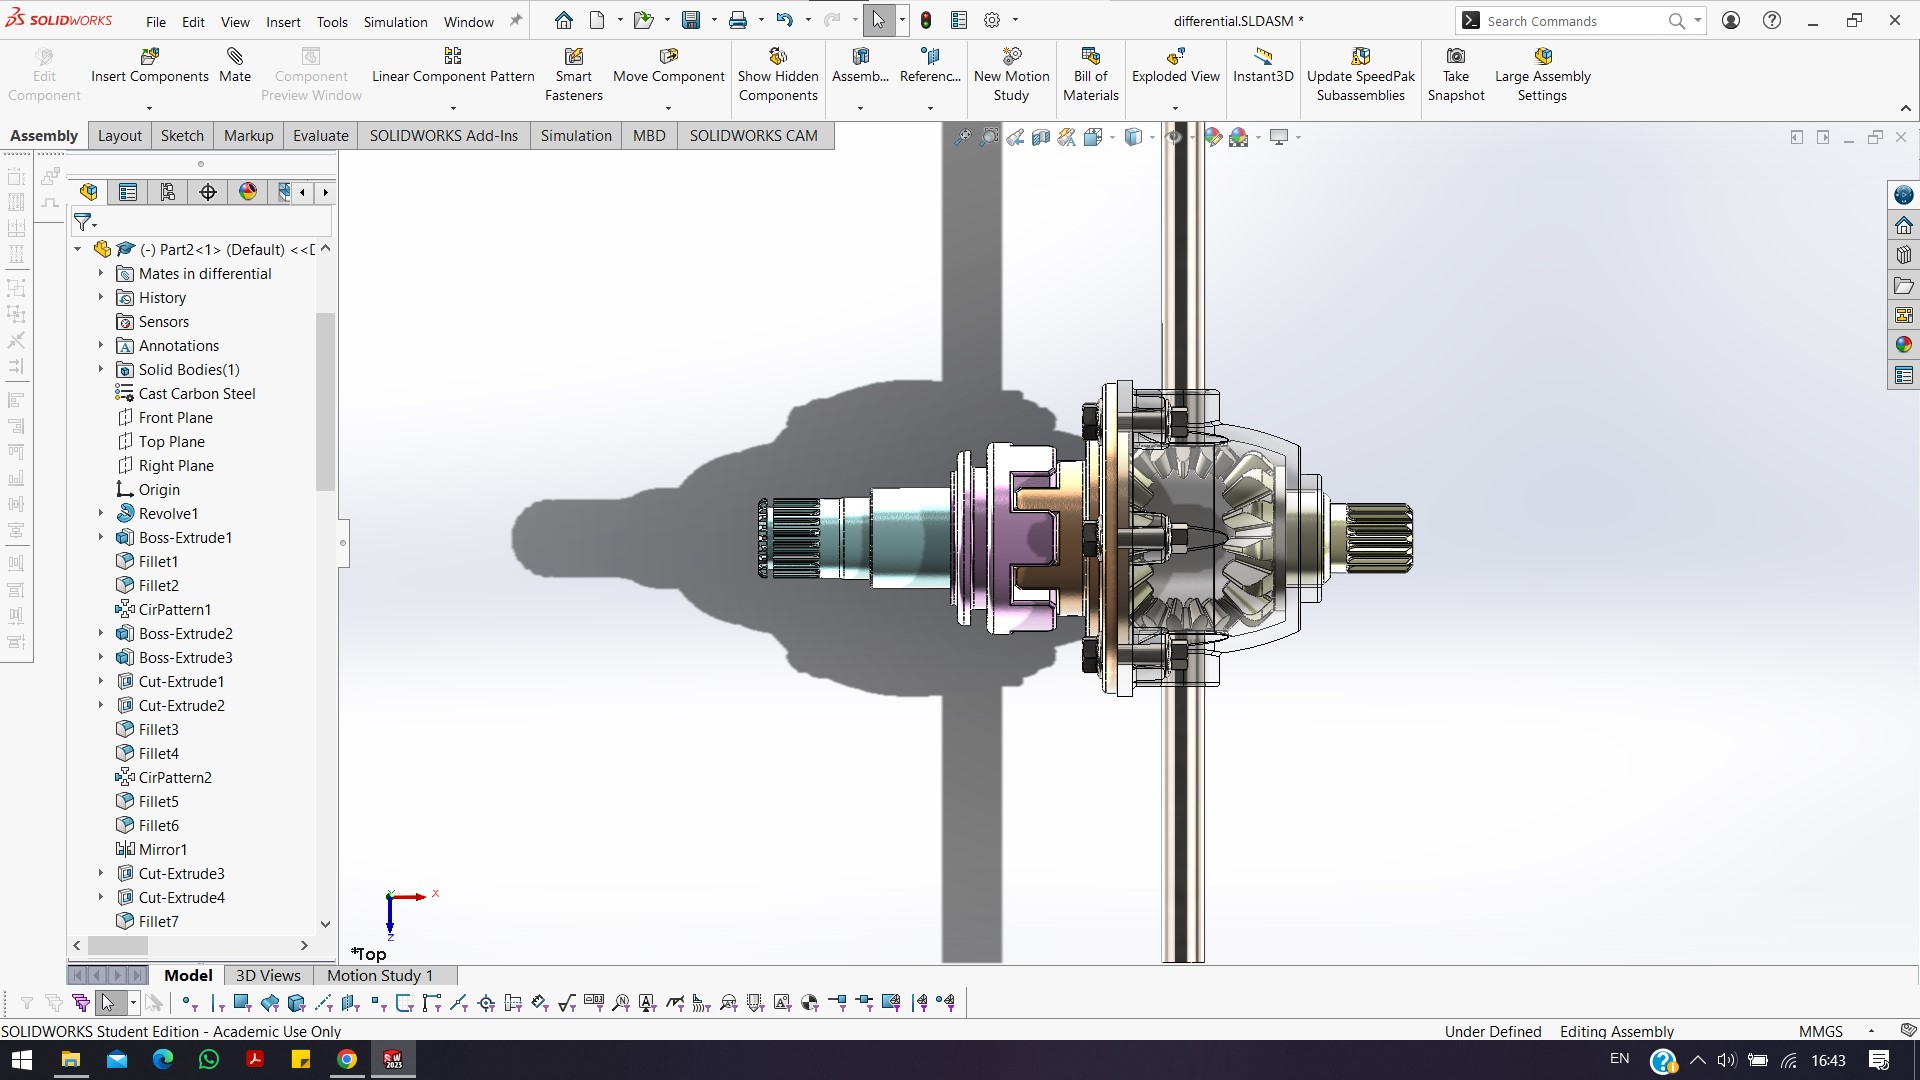Screen dimensions: 1920x1080
Task: Click Update SpeedPak Subassemblies
Action: 1361,75
